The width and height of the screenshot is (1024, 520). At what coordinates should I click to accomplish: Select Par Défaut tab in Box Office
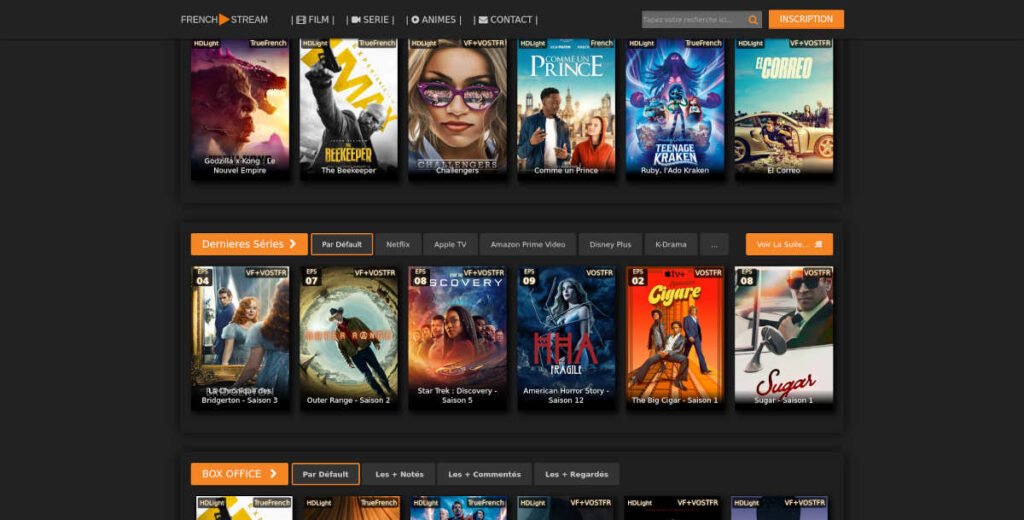coord(325,474)
